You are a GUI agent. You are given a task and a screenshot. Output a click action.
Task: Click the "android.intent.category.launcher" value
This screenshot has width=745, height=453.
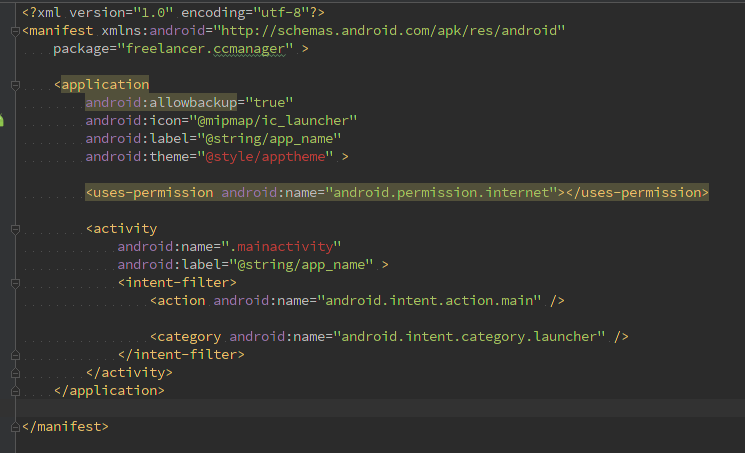tap(469, 337)
